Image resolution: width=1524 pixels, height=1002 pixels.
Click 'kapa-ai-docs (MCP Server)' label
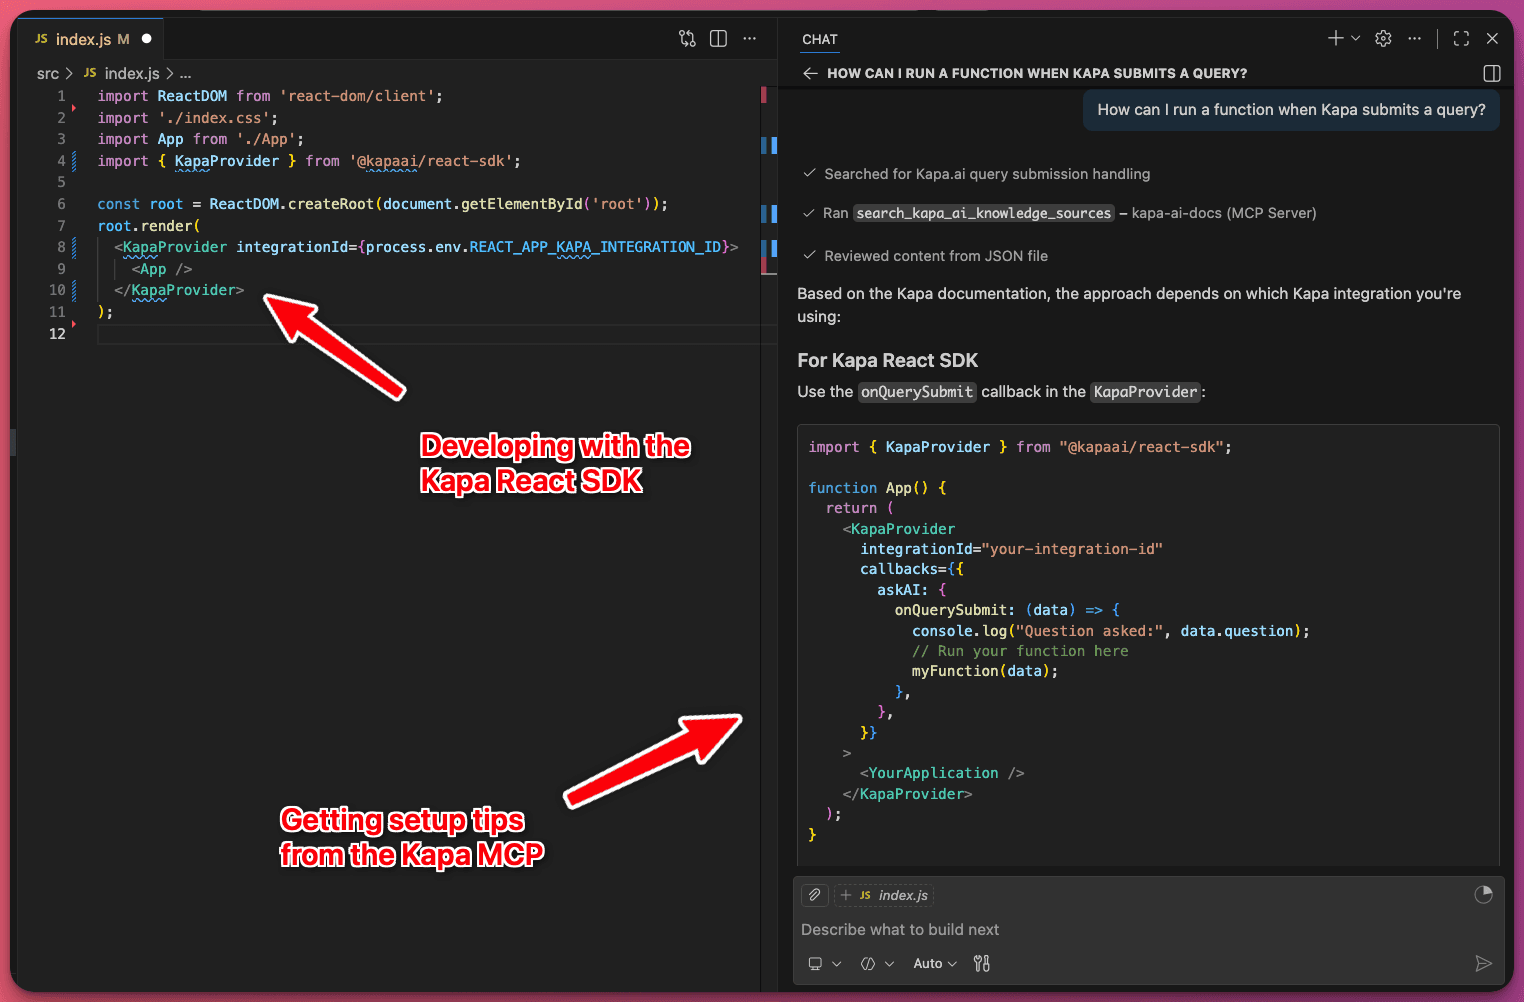tap(1224, 213)
